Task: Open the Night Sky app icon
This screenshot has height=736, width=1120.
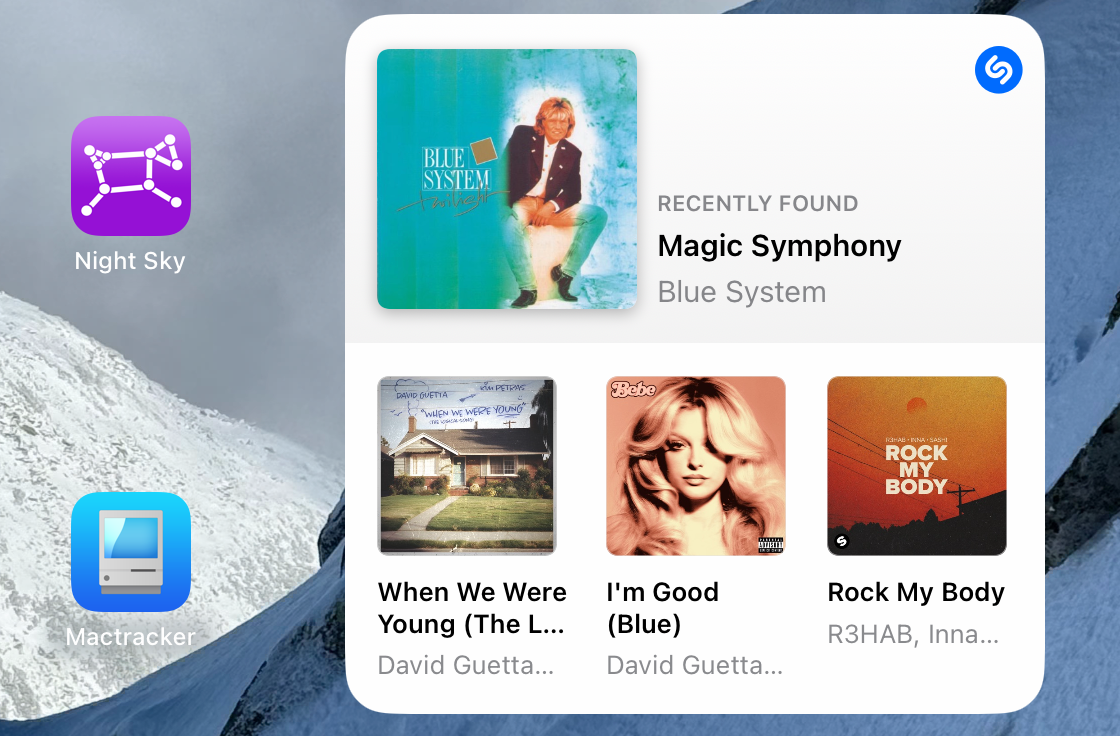Action: point(131,176)
